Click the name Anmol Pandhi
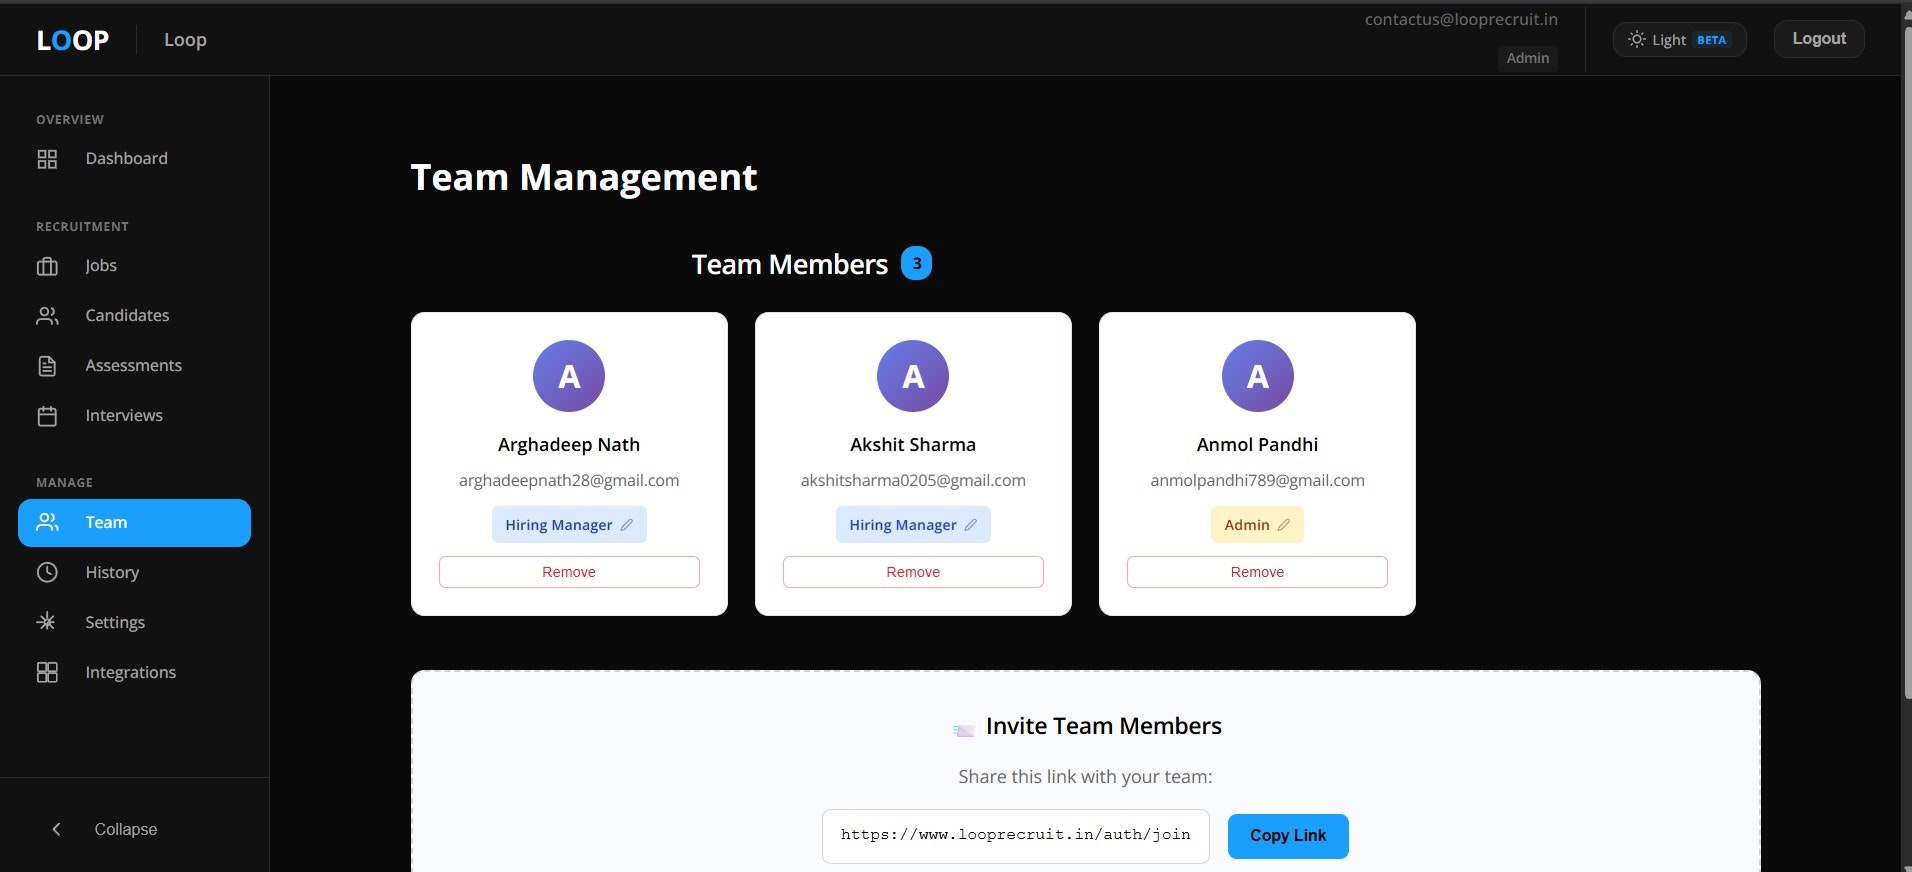The height and width of the screenshot is (872, 1912). click(x=1257, y=445)
